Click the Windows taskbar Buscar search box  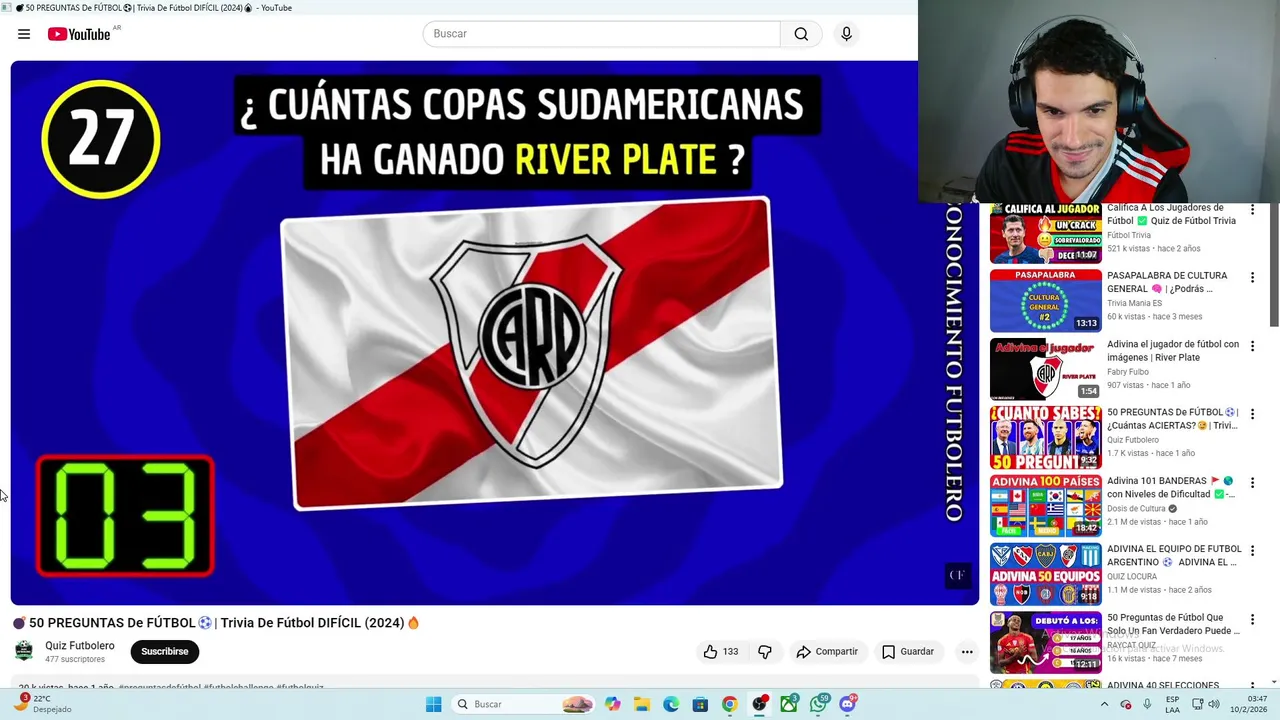click(522, 705)
